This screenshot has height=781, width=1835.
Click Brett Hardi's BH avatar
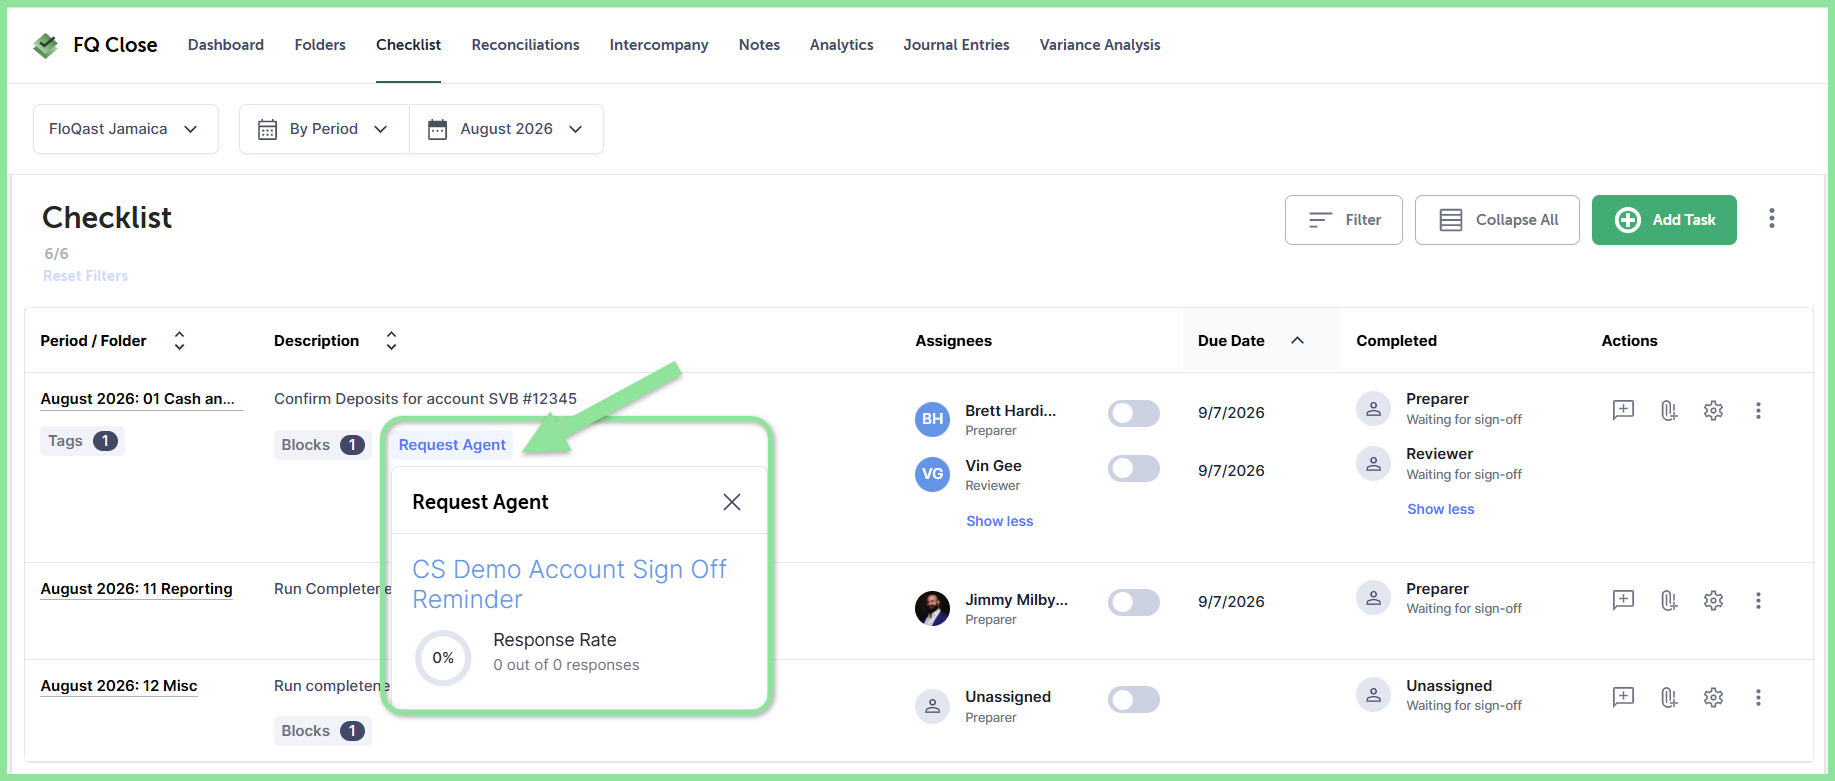pyautogui.click(x=932, y=419)
